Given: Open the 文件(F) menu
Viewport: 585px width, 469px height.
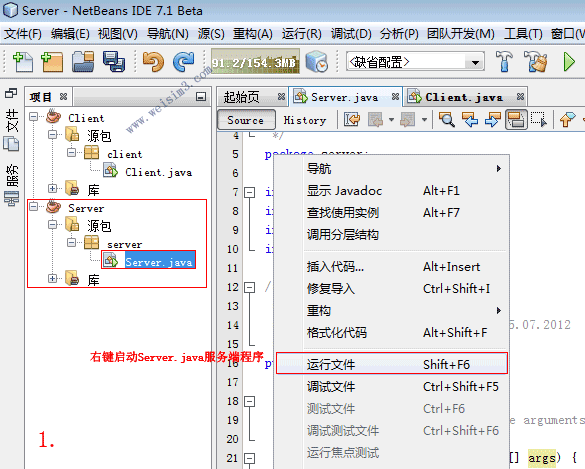Looking at the screenshot, I should (x=23, y=34).
